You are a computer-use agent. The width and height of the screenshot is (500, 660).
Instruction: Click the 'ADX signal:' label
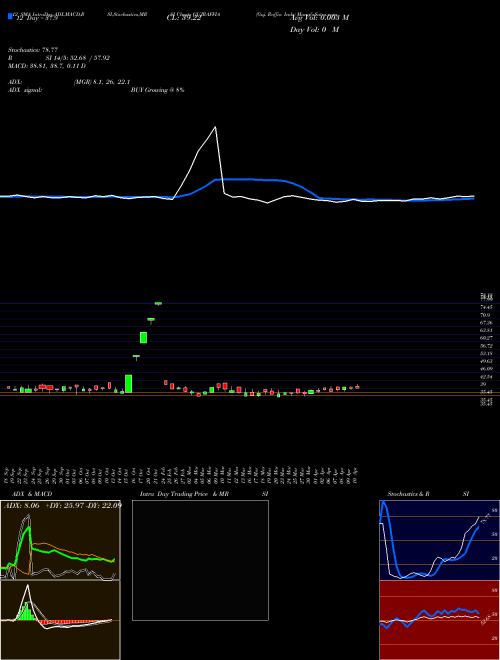(x=25, y=90)
